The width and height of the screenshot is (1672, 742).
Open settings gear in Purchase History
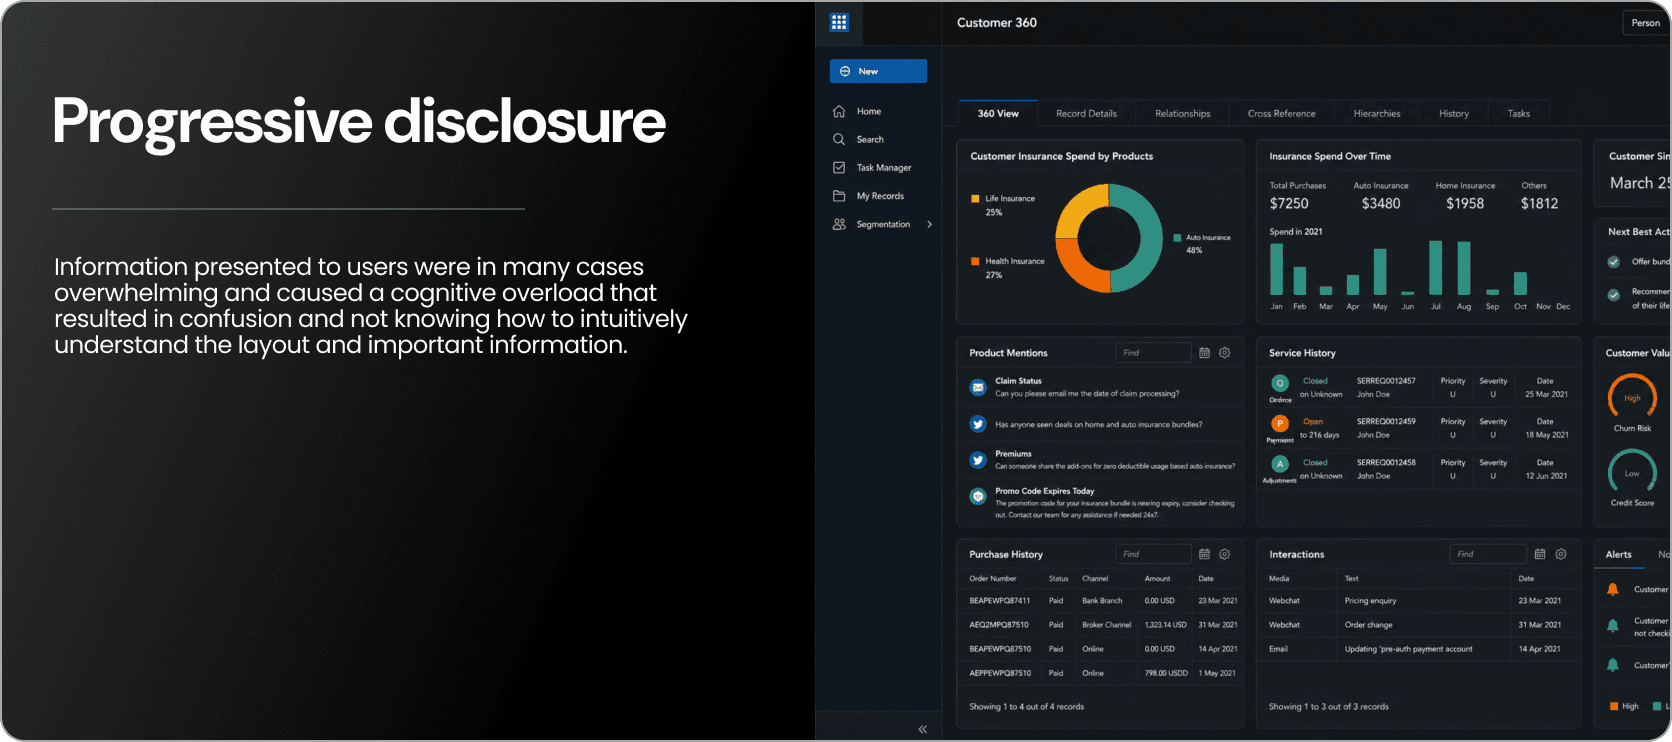pyautogui.click(x=1224, y=554)
